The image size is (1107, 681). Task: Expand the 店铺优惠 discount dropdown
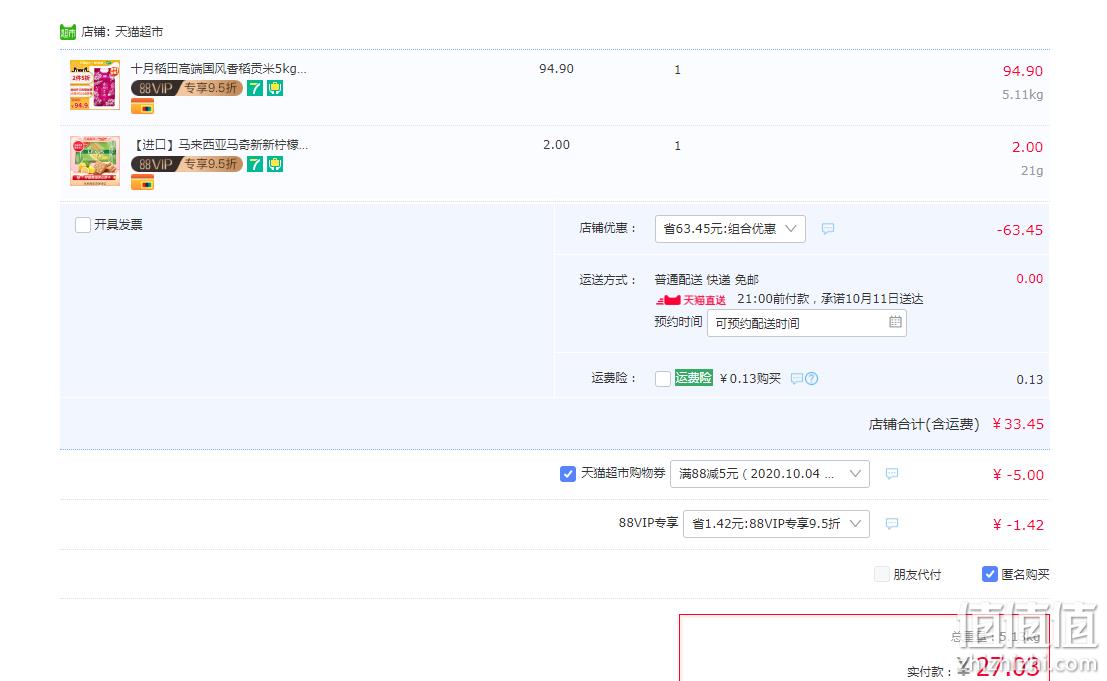pyautogui.click(x=730, y=229)
